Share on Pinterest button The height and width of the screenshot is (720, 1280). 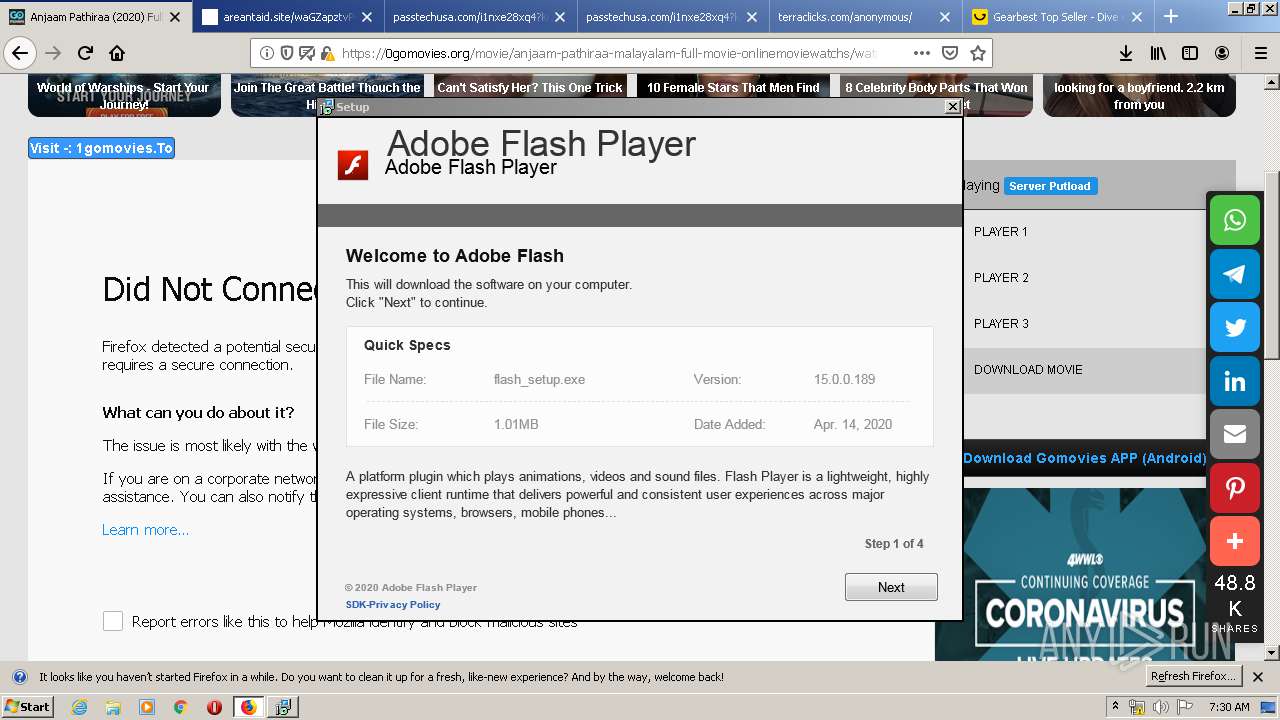[x=1235, y=489]
